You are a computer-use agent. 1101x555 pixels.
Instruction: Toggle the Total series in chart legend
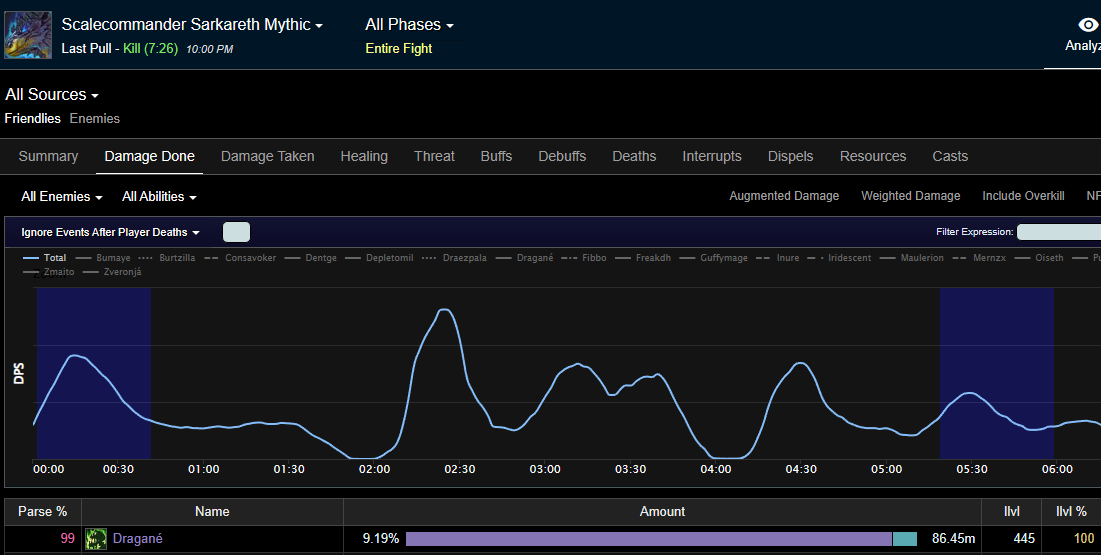[45, 258]
